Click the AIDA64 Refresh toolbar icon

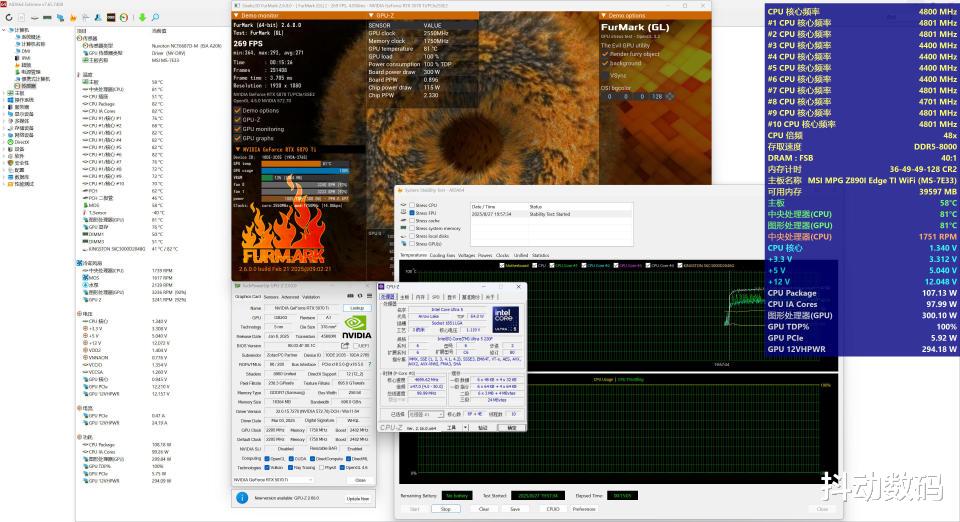pos(9,17)
